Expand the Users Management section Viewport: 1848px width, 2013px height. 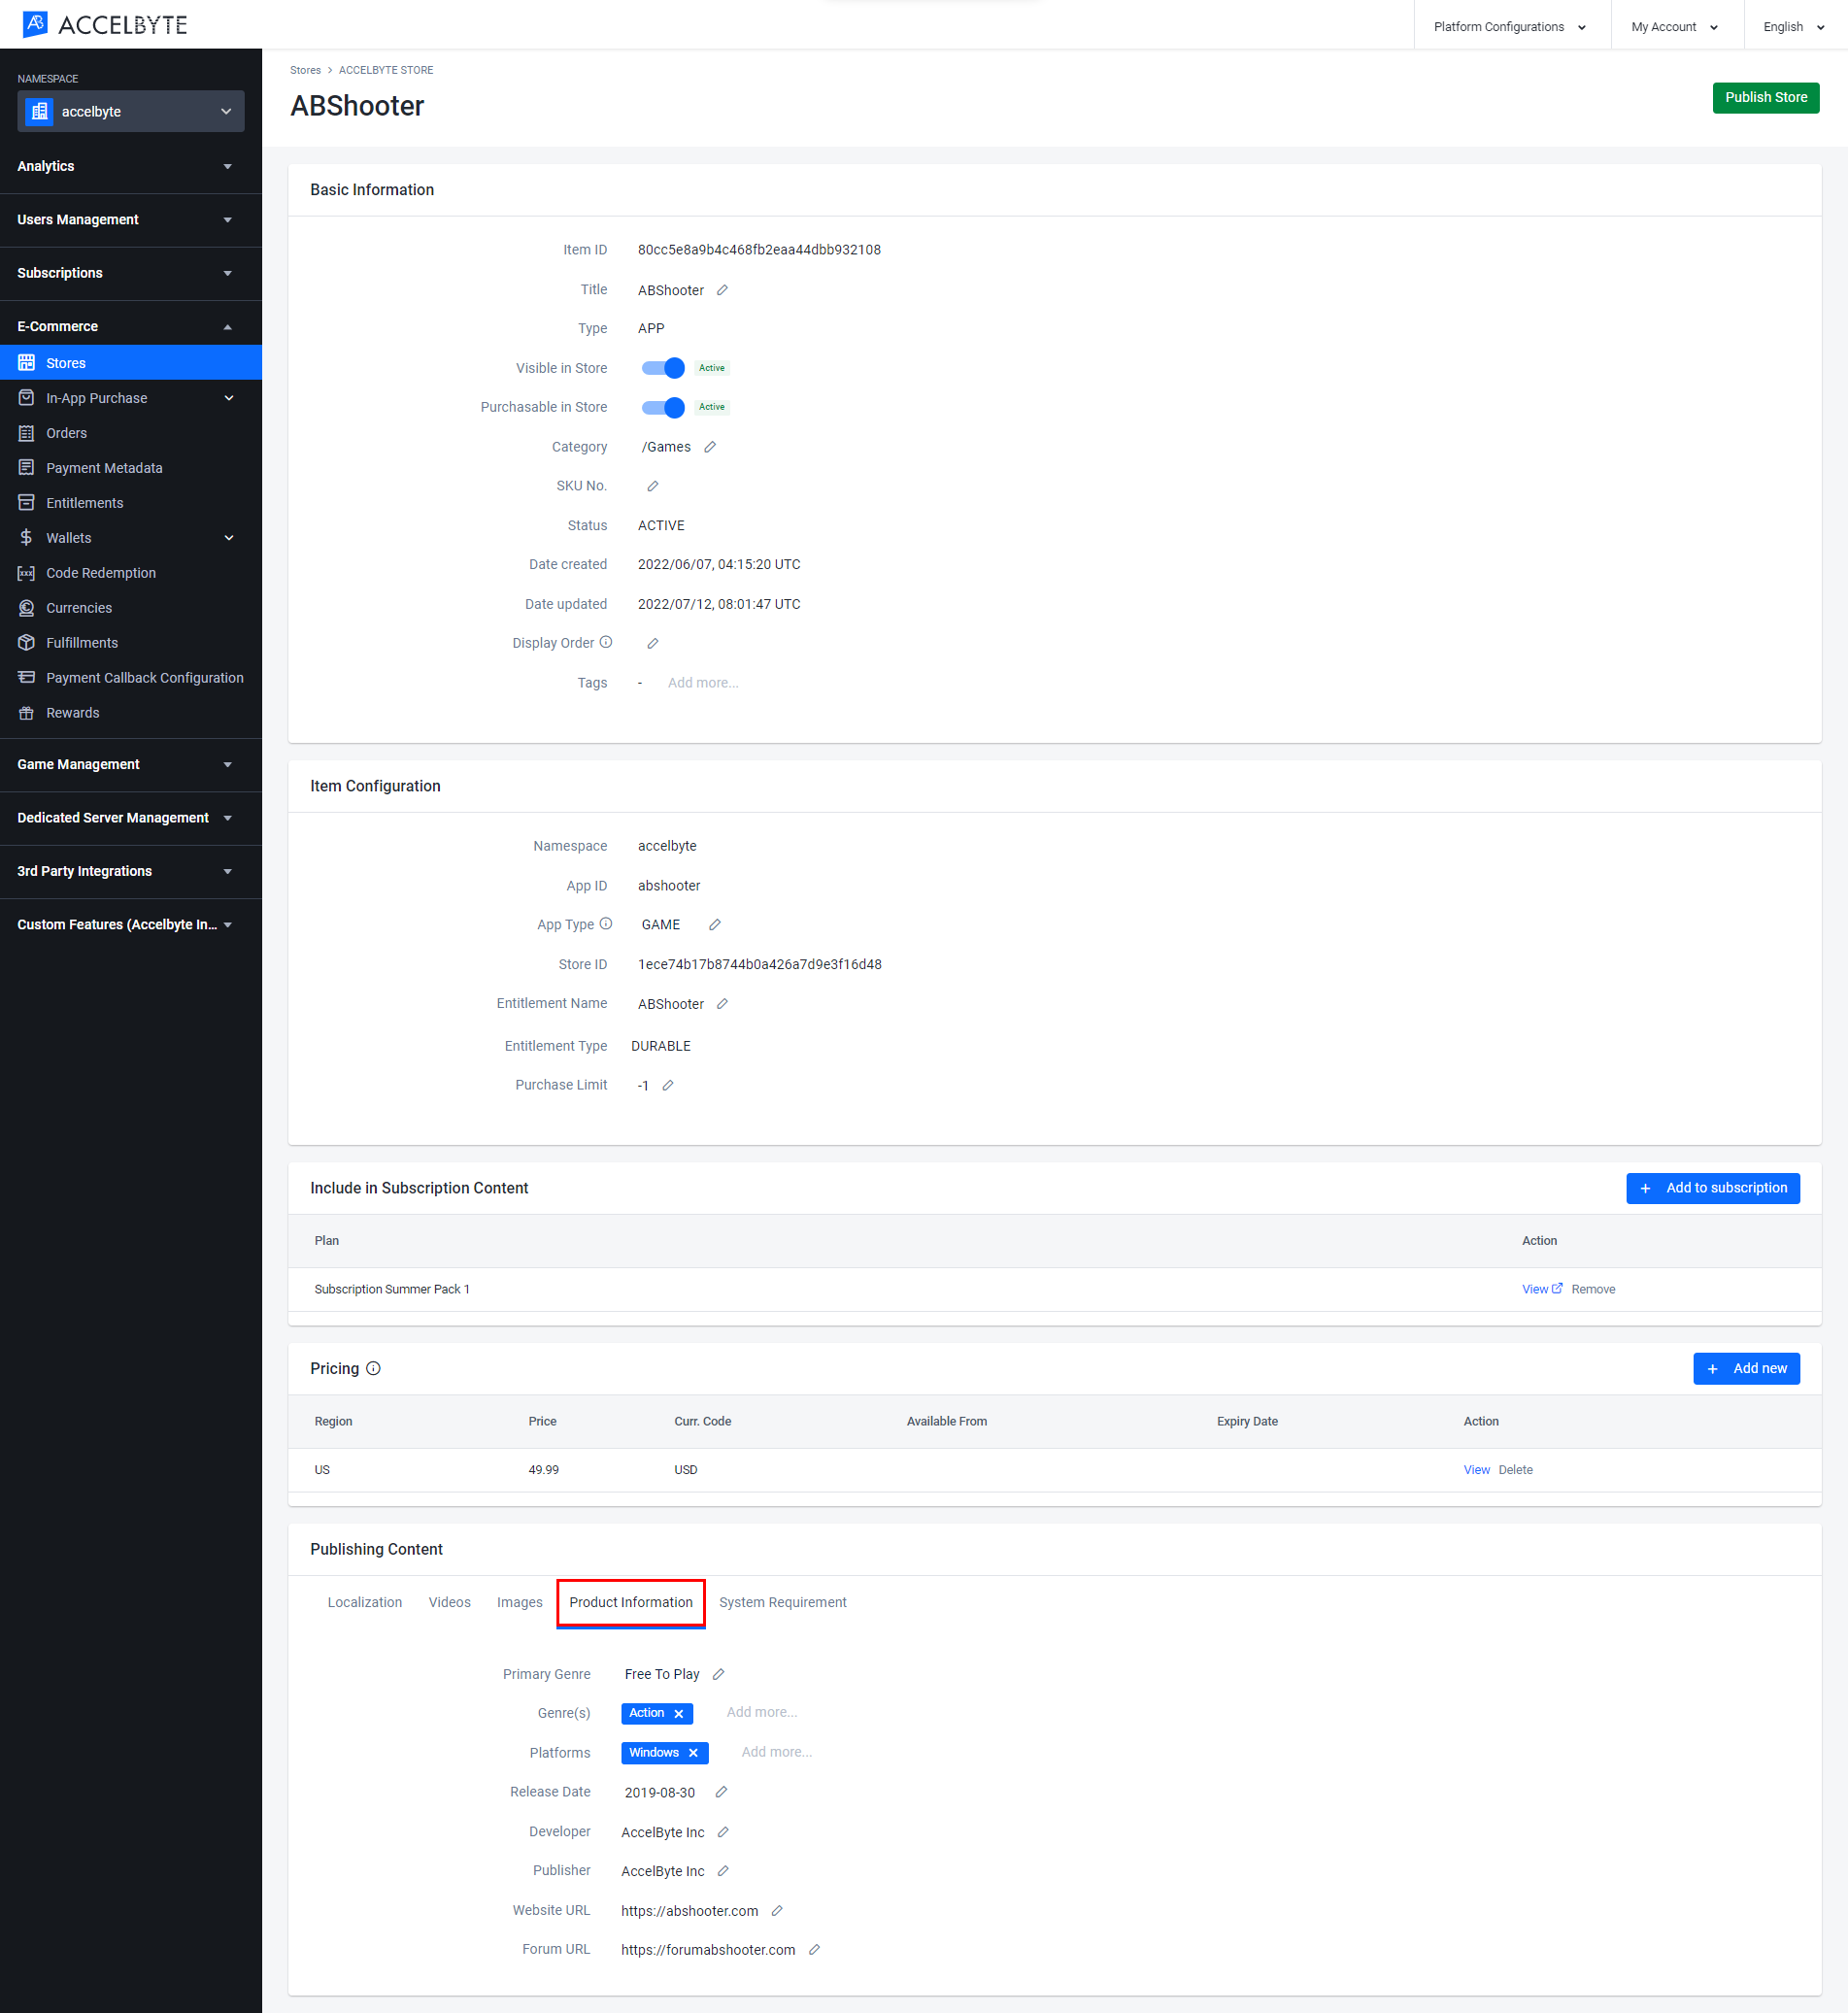pos(131,220)
